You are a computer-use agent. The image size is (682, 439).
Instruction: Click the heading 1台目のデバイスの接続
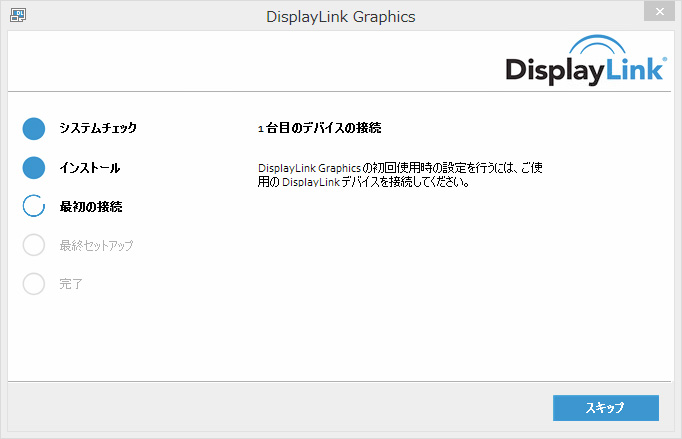tap(320, 128)
